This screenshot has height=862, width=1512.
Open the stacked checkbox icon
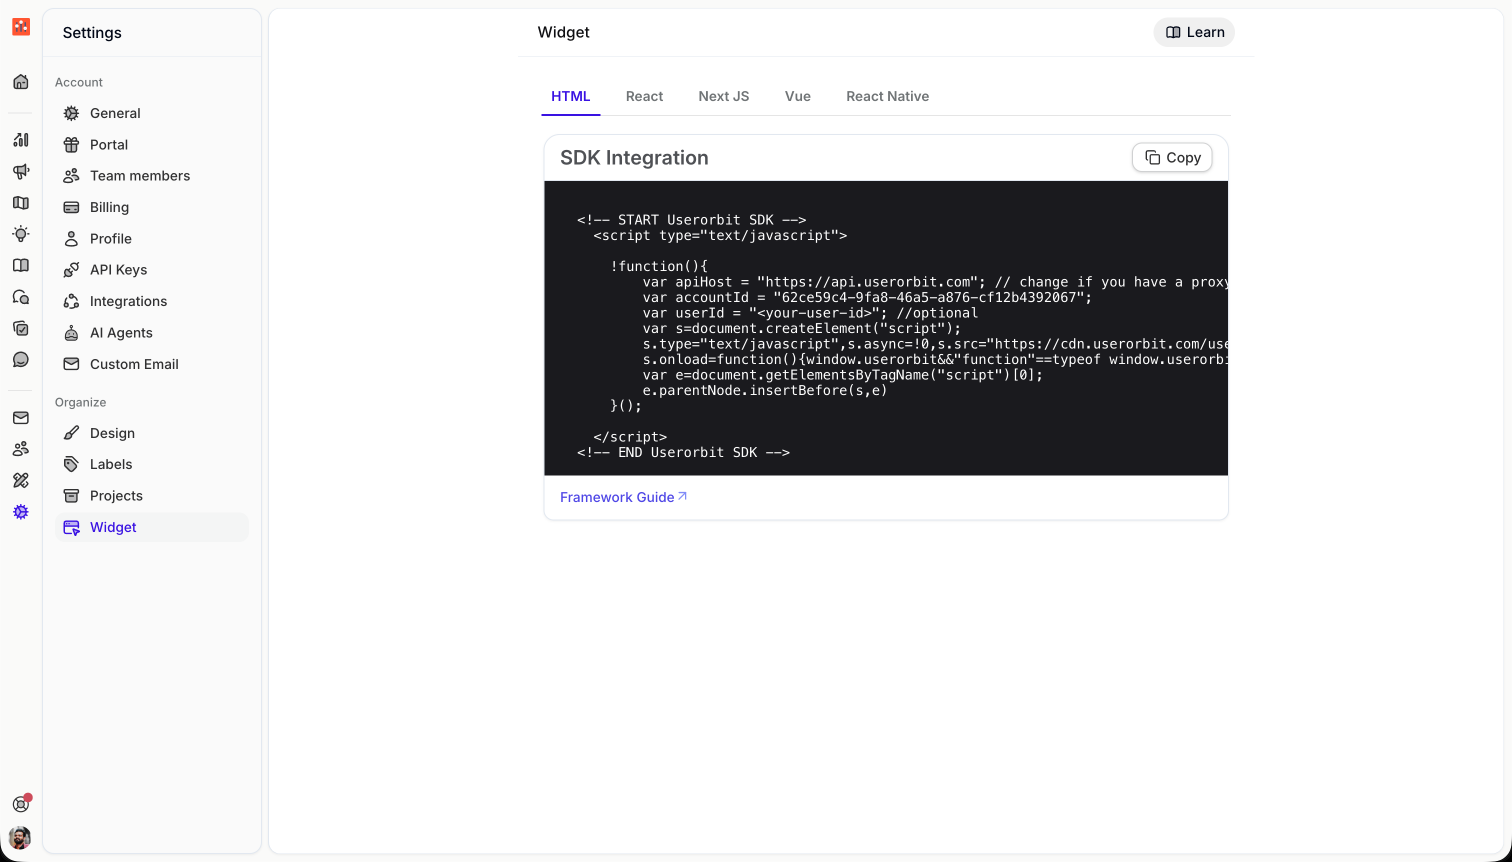pyautogui.click(x=21, y=328)
